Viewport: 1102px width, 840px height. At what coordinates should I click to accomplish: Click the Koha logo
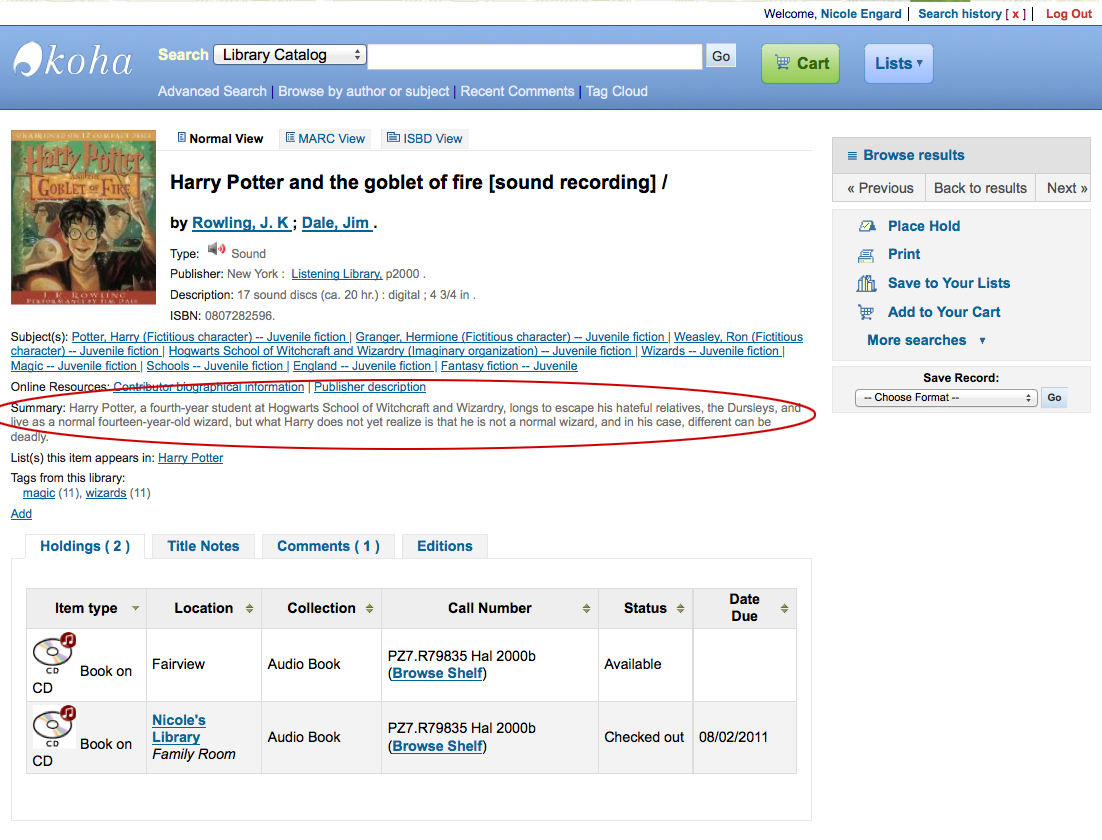[73, 60]
